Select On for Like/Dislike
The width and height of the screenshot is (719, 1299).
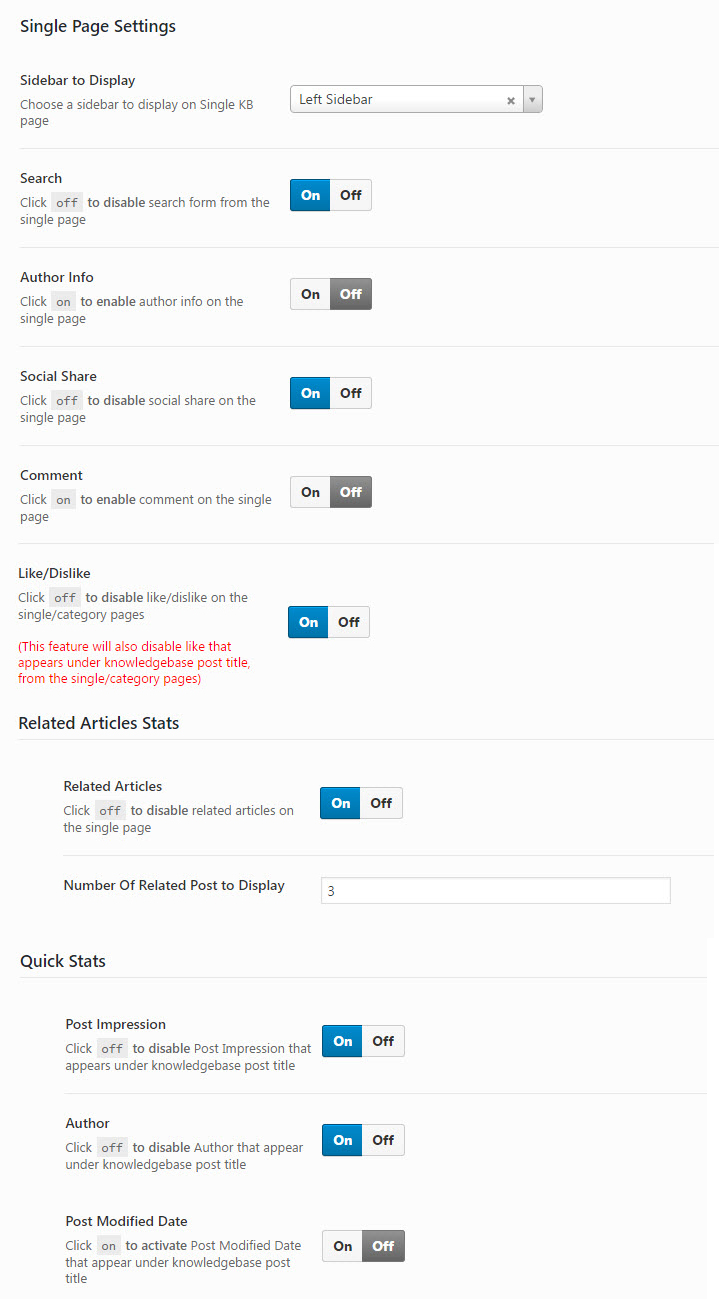[308, 622]
